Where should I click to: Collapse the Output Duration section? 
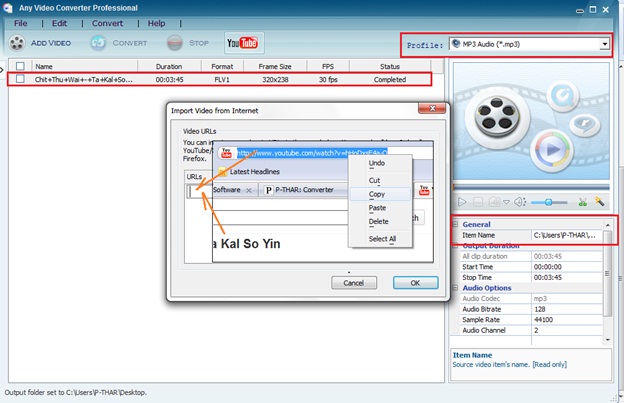455,246
